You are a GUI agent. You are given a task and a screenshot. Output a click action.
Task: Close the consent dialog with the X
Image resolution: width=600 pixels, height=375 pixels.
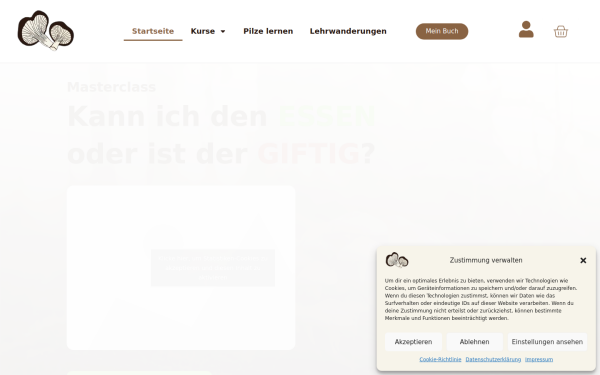pos(583,260)
